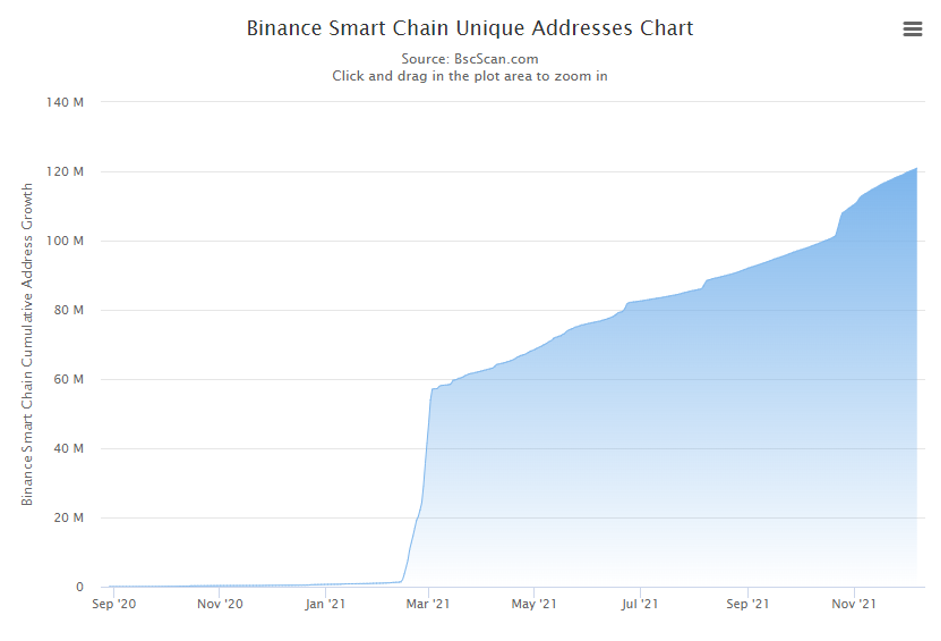This screenshot has height=641, width=941.
Task: Click the Jan '21 x-axis label
Action: pos(325,604)
